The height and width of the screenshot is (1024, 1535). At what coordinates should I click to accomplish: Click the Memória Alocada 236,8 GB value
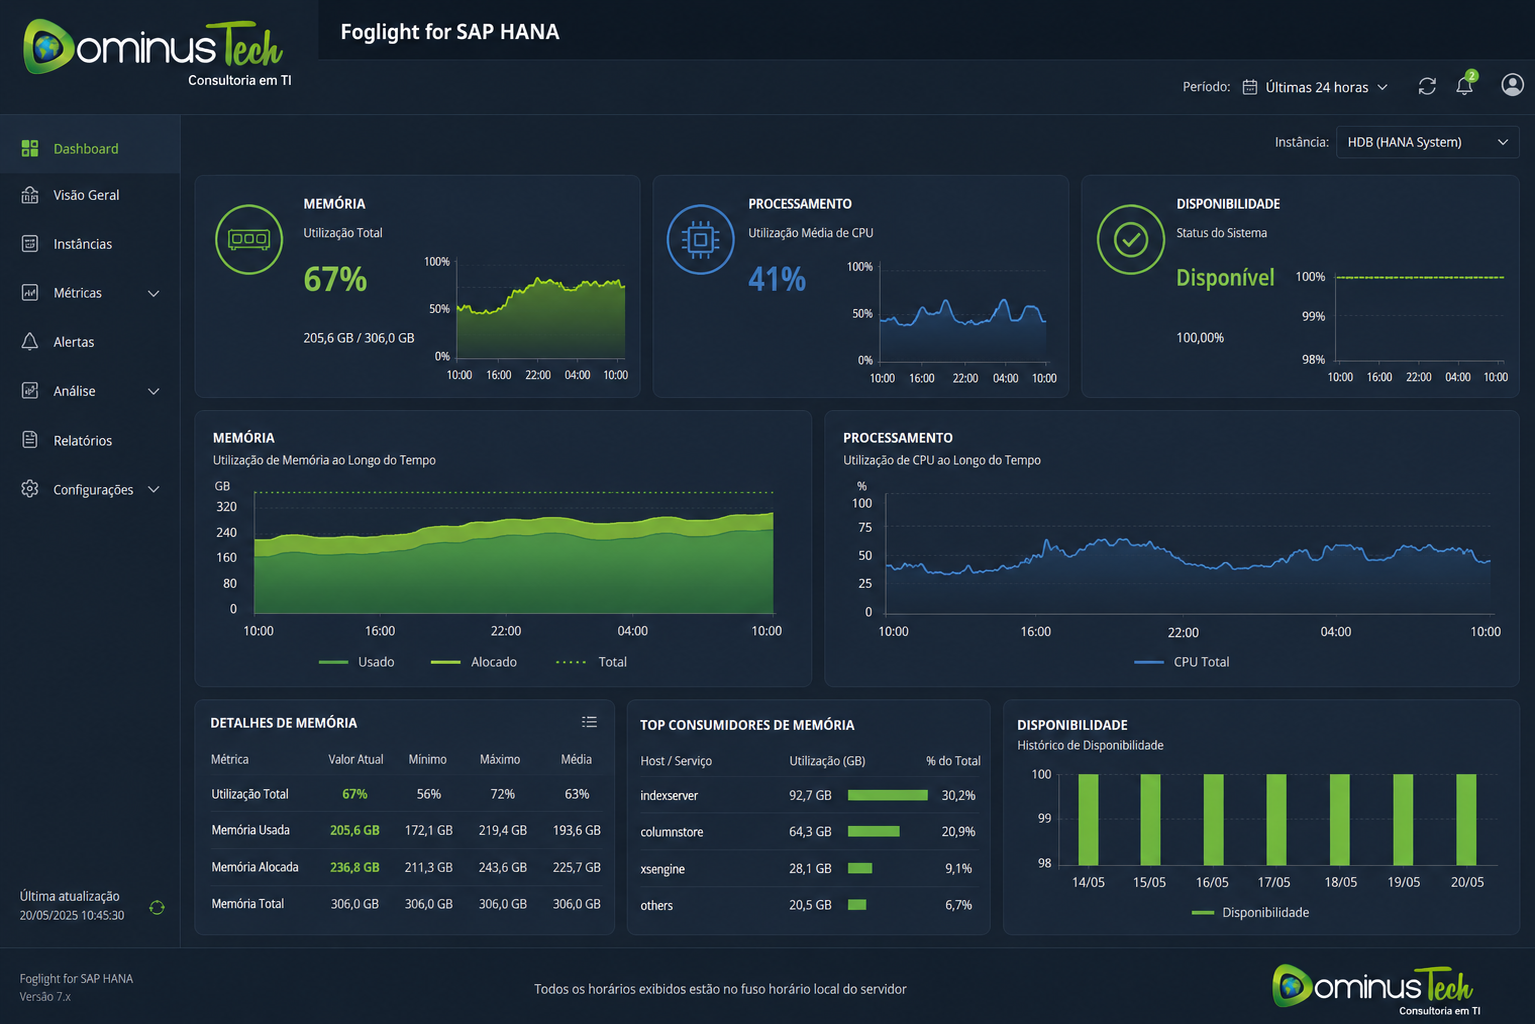pyautogui.click(x=355, y=867)
